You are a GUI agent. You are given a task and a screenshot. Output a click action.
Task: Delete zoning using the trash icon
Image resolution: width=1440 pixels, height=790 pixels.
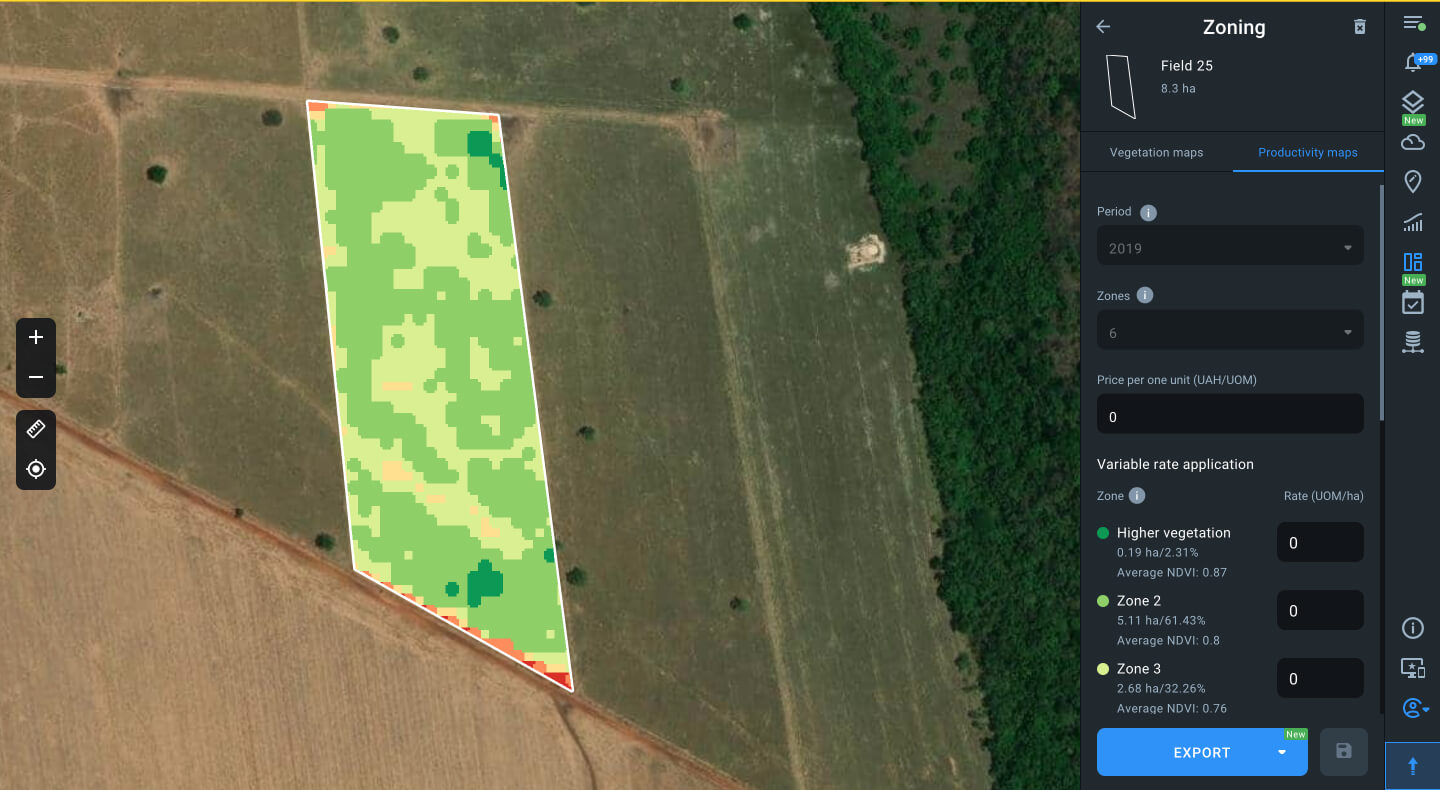click(x=1360, y=27)
